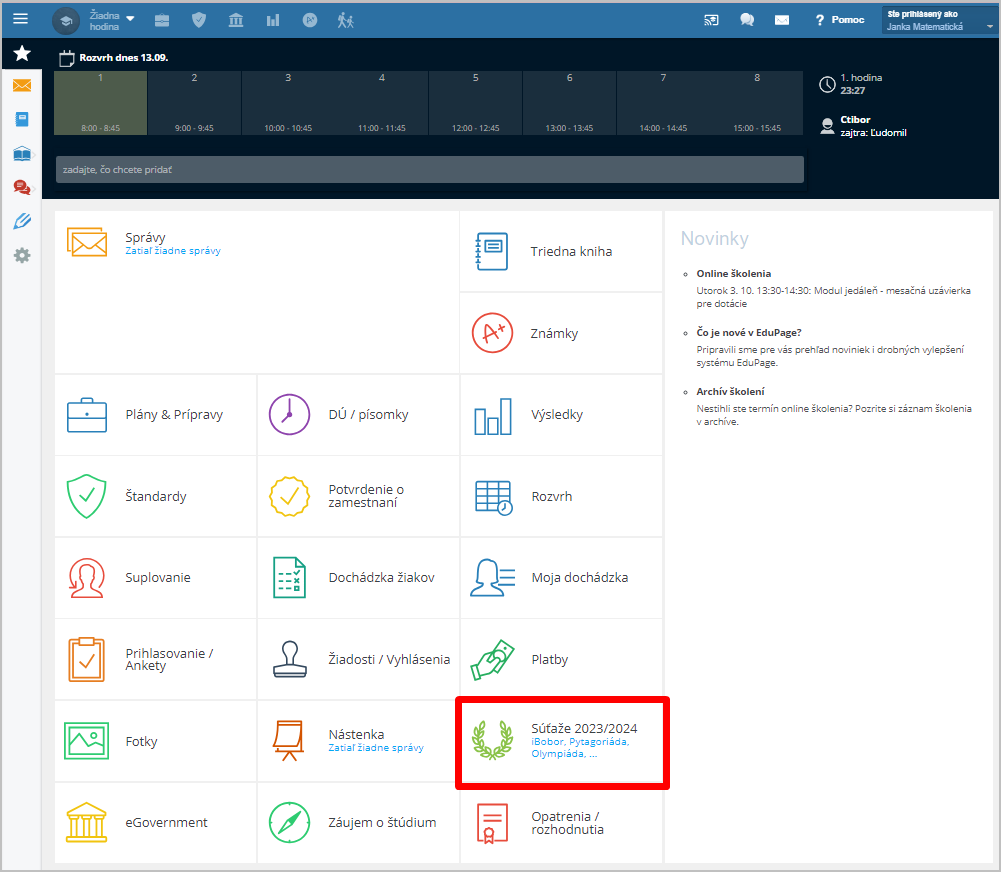Screen dimensions: 1001x872
Task: Open the Správy messages tile
Action: [257, 292]
